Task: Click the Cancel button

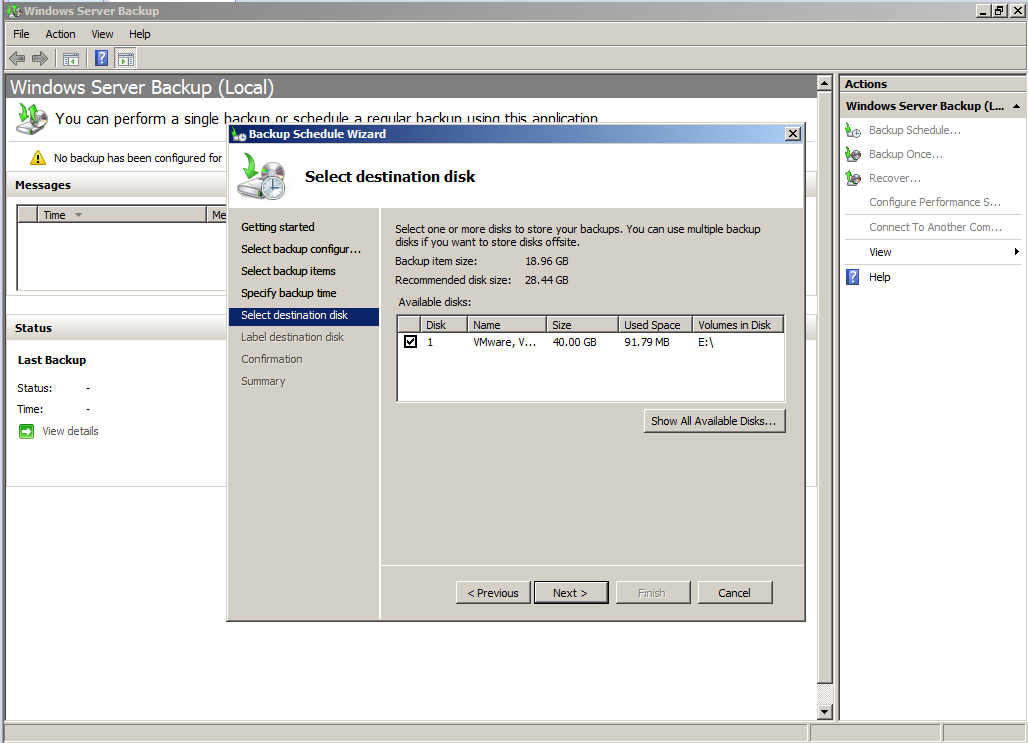Action: [x=735, y=593]
